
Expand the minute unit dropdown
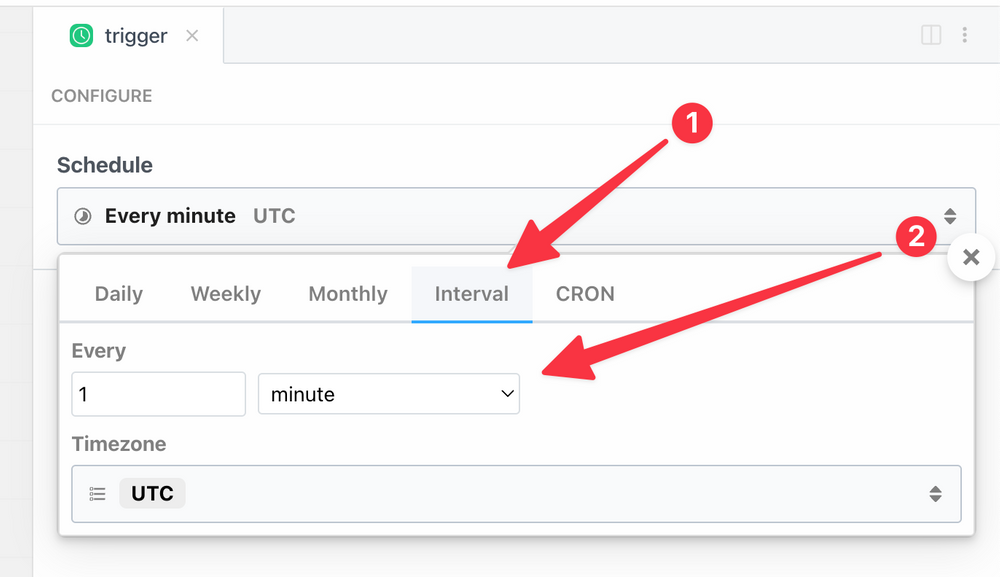tap(388, 394)
